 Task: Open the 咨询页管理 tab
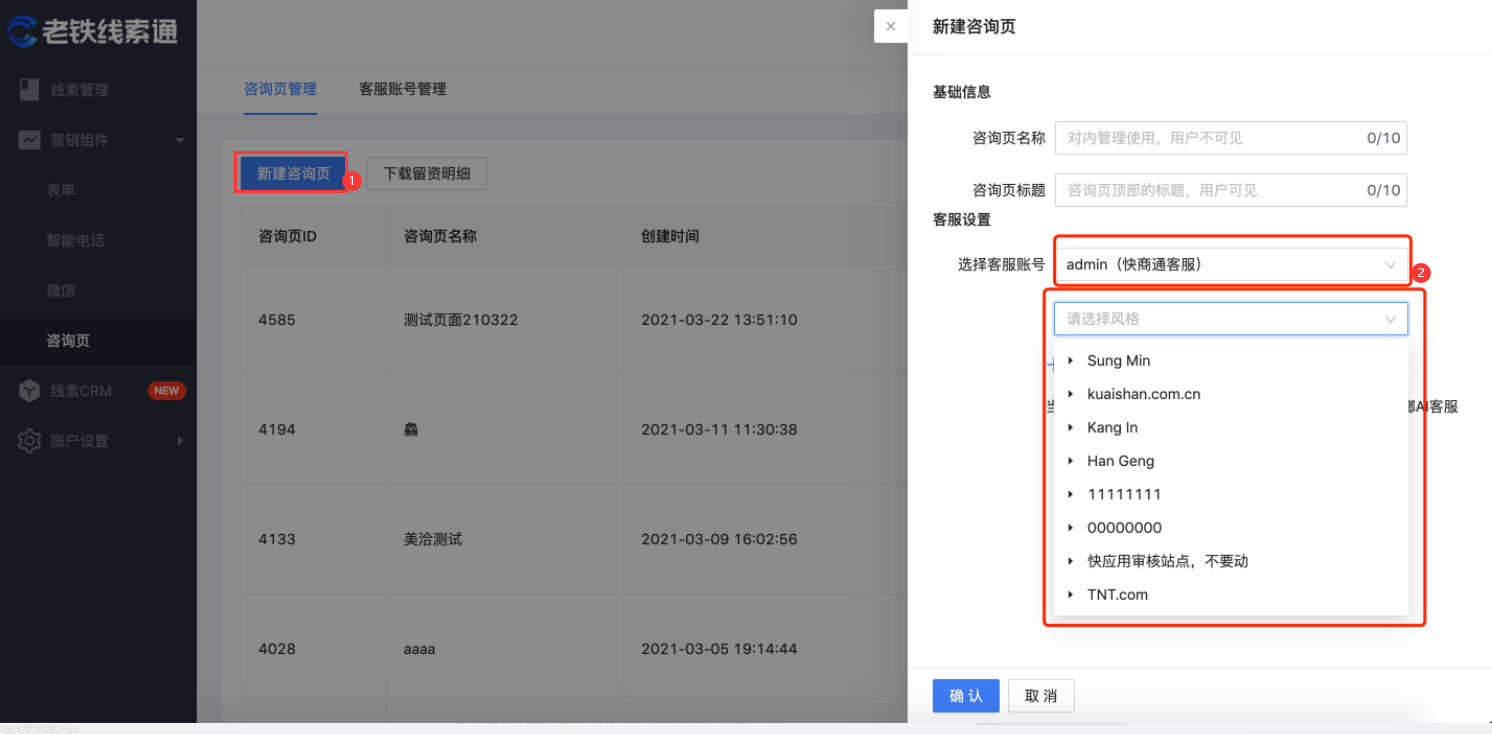[x=280, y=89]
